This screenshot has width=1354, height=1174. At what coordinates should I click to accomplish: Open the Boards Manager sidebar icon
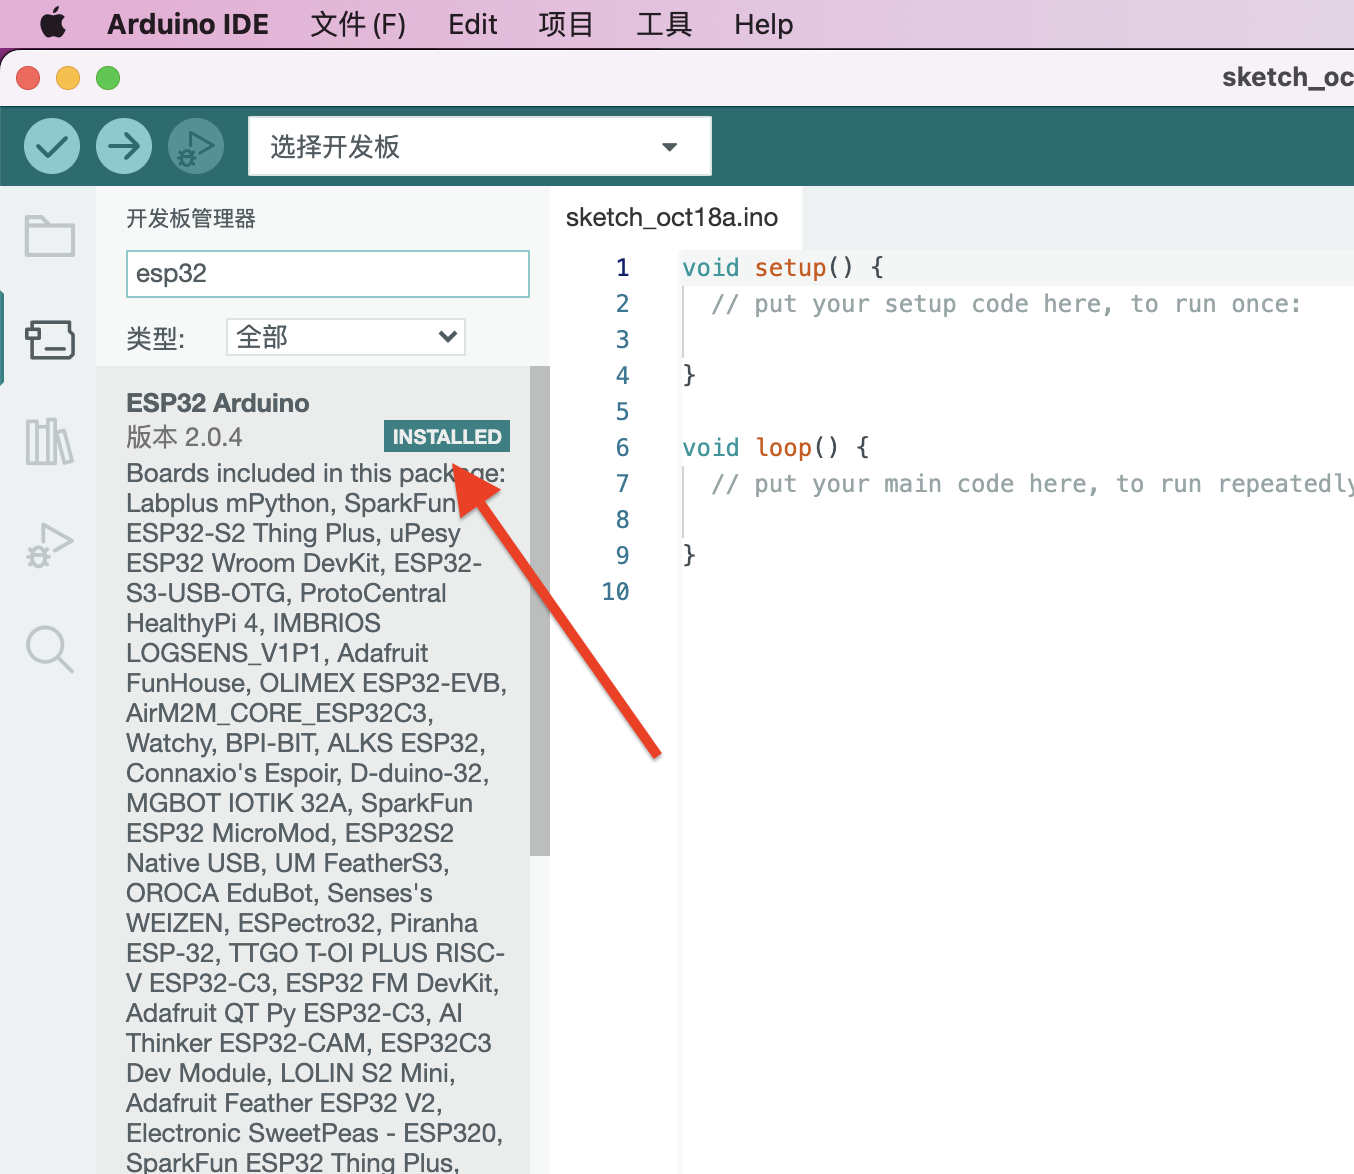[x=50, y=339]
